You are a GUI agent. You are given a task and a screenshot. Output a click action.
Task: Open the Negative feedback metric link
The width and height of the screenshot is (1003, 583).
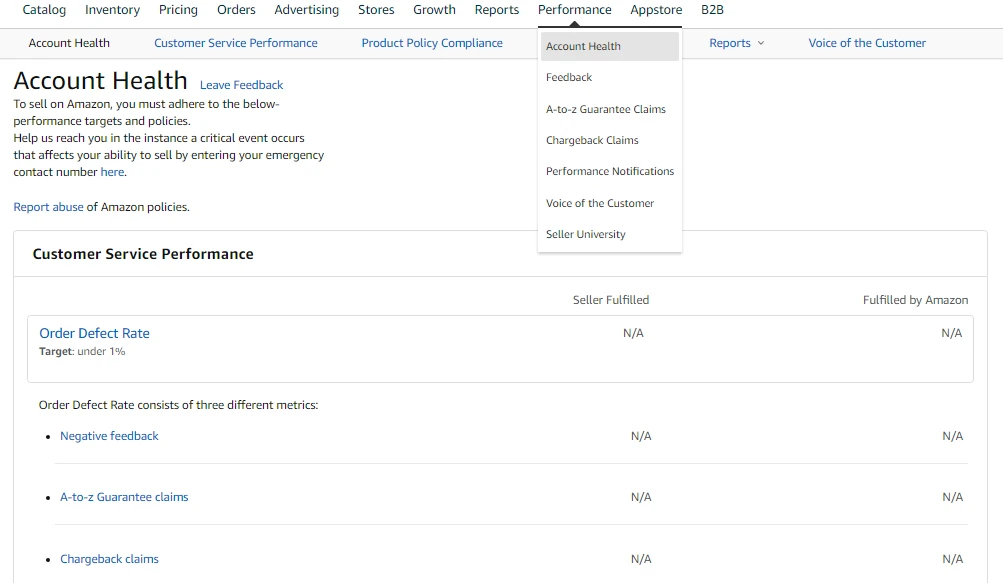pos(109,436)
